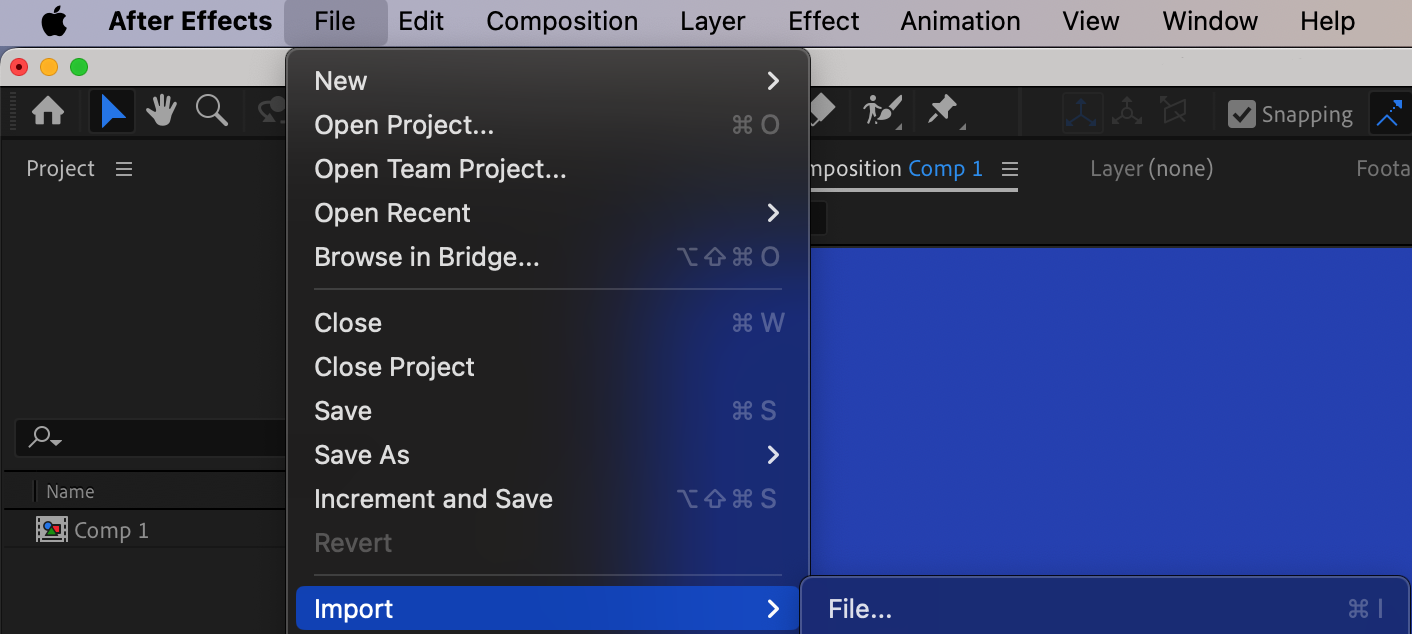Expand the Open Recent submenu
This screenshot has height=634, width=1412.
tap(546, 213)
